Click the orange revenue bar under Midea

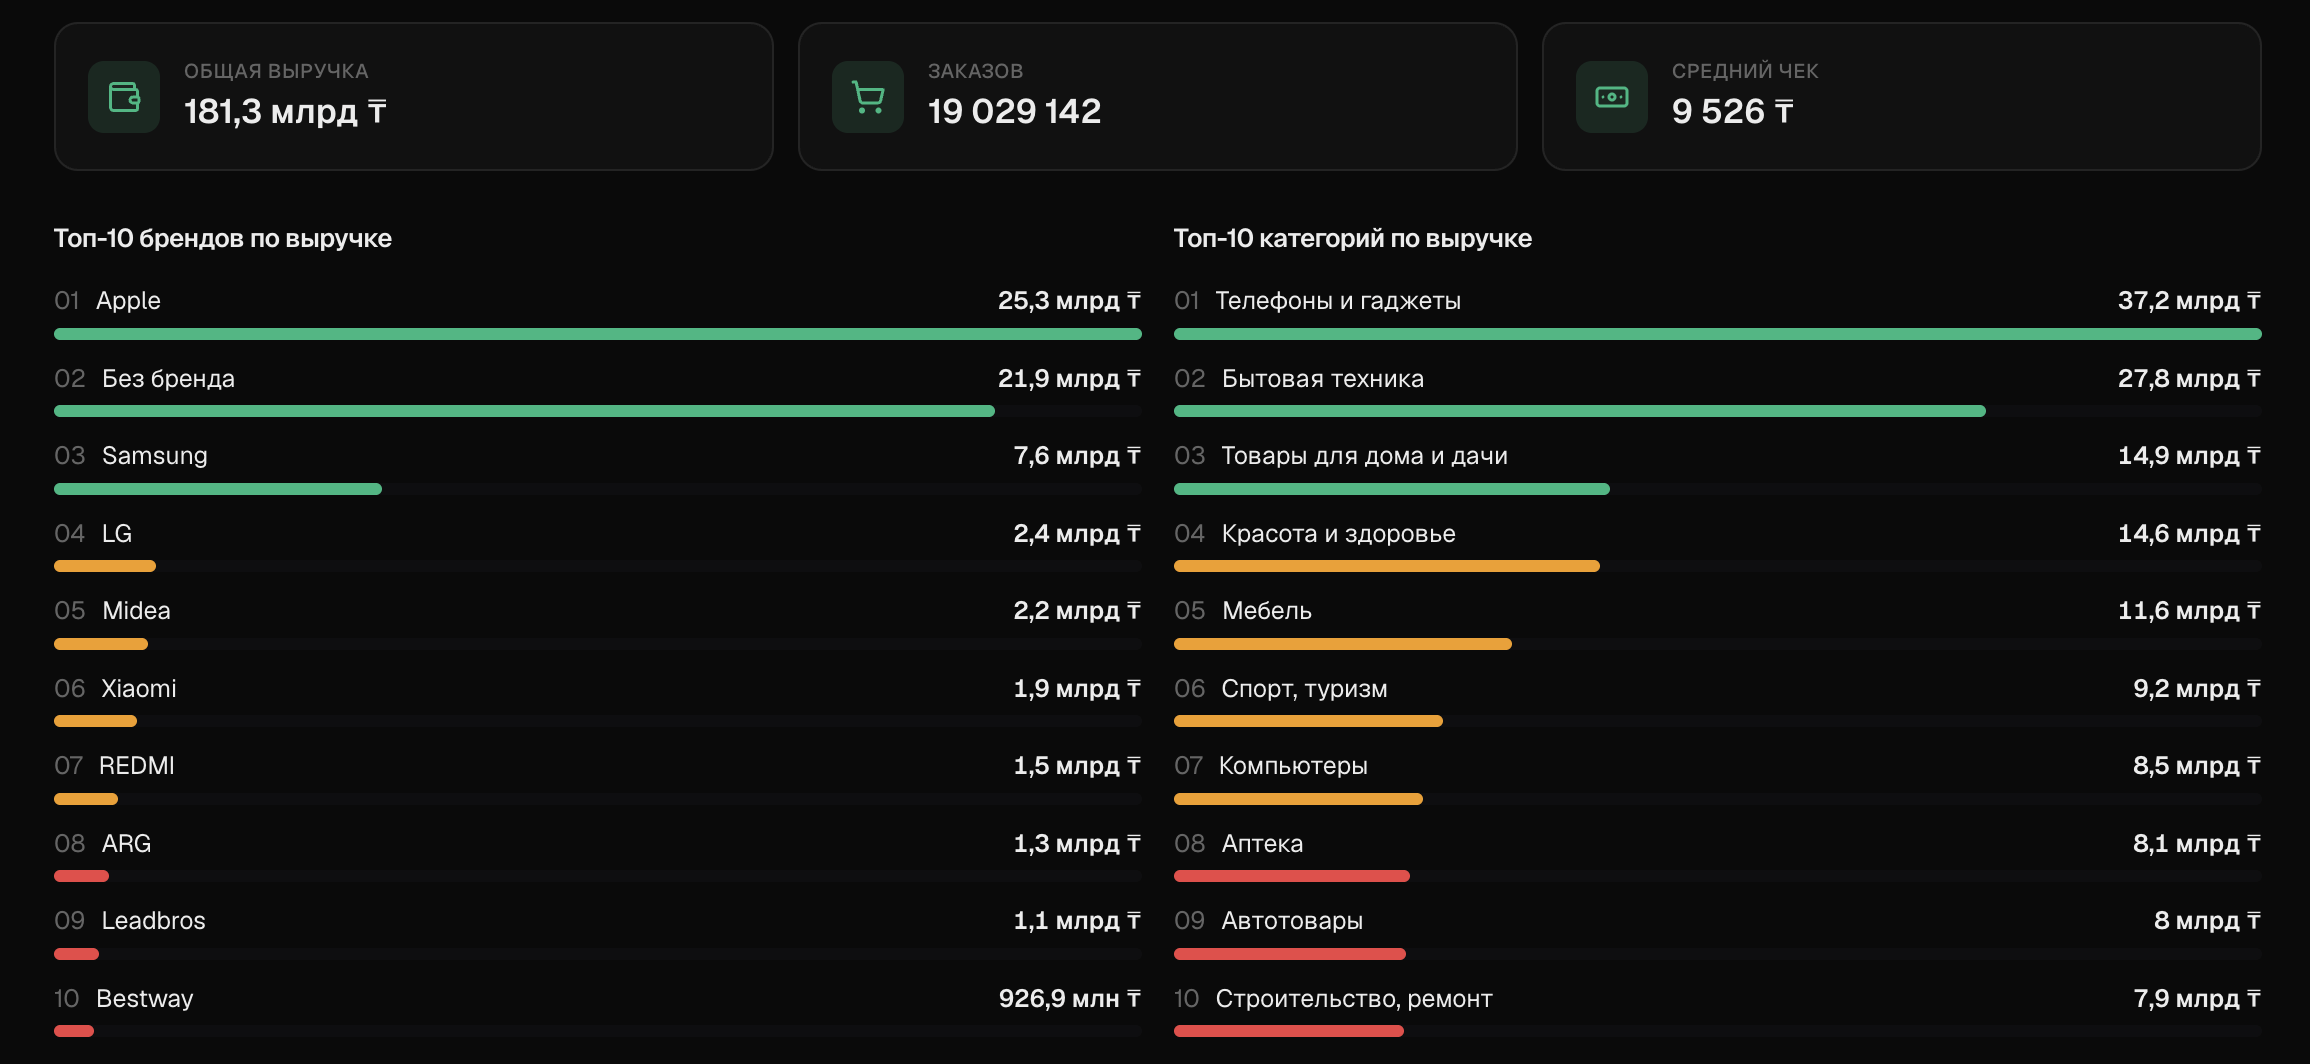tap(101, 644)
